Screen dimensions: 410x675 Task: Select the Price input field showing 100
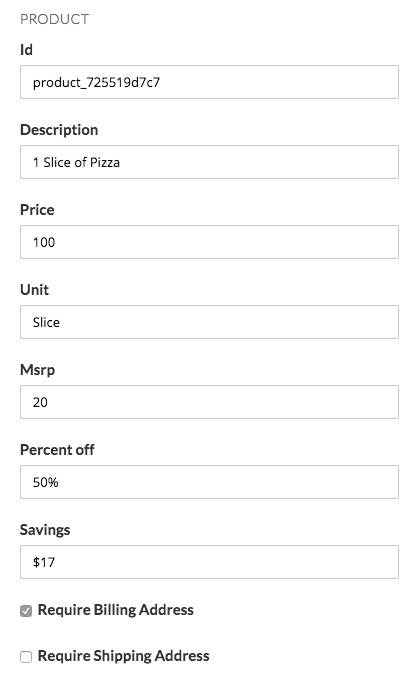[209, 242]
